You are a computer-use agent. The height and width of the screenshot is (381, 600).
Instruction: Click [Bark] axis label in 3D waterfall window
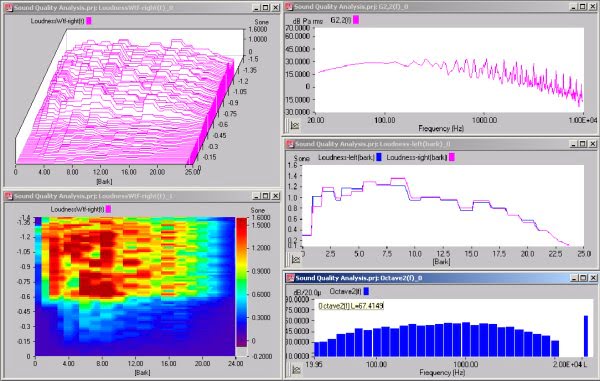[x=104, y=181]
